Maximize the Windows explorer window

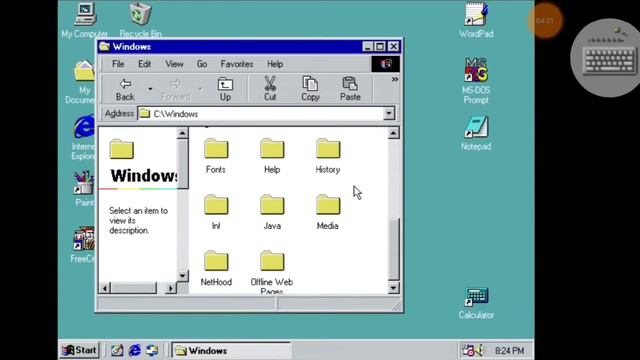click(380, 47)
